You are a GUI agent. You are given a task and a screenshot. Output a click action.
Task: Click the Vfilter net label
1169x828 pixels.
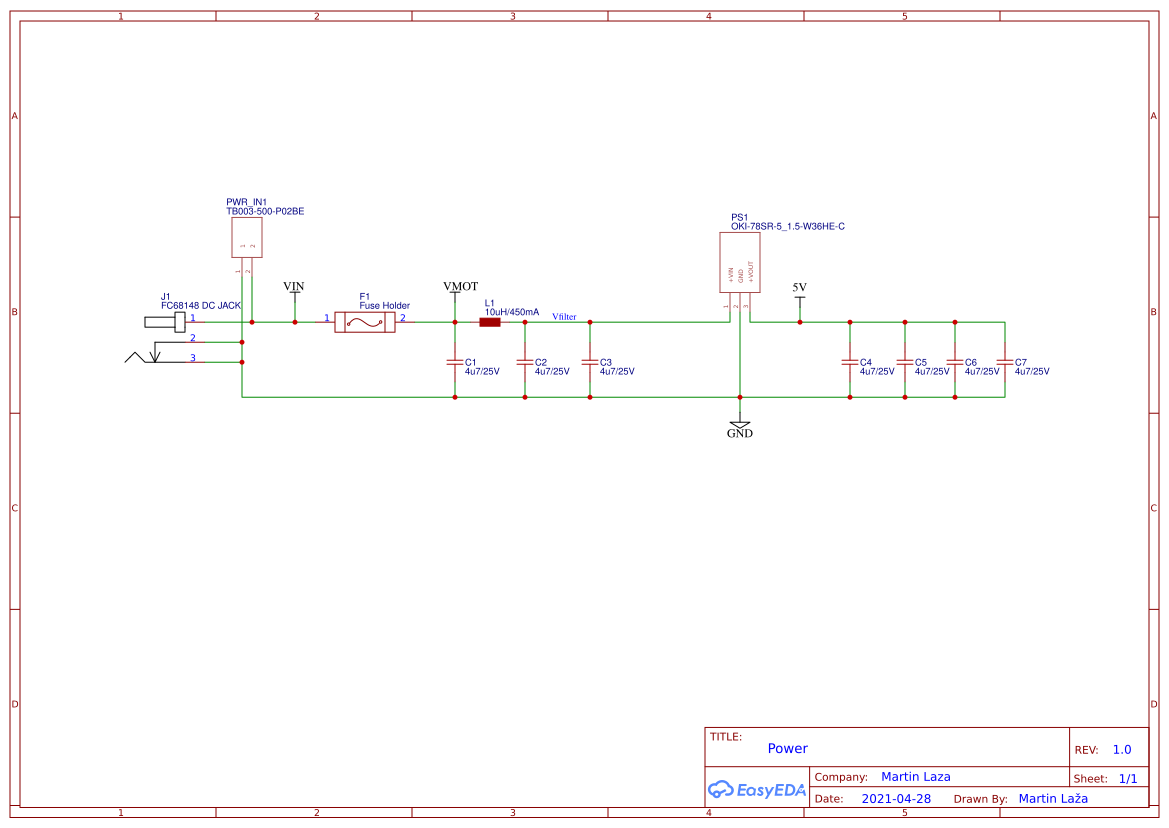click(x=565, y=316)
